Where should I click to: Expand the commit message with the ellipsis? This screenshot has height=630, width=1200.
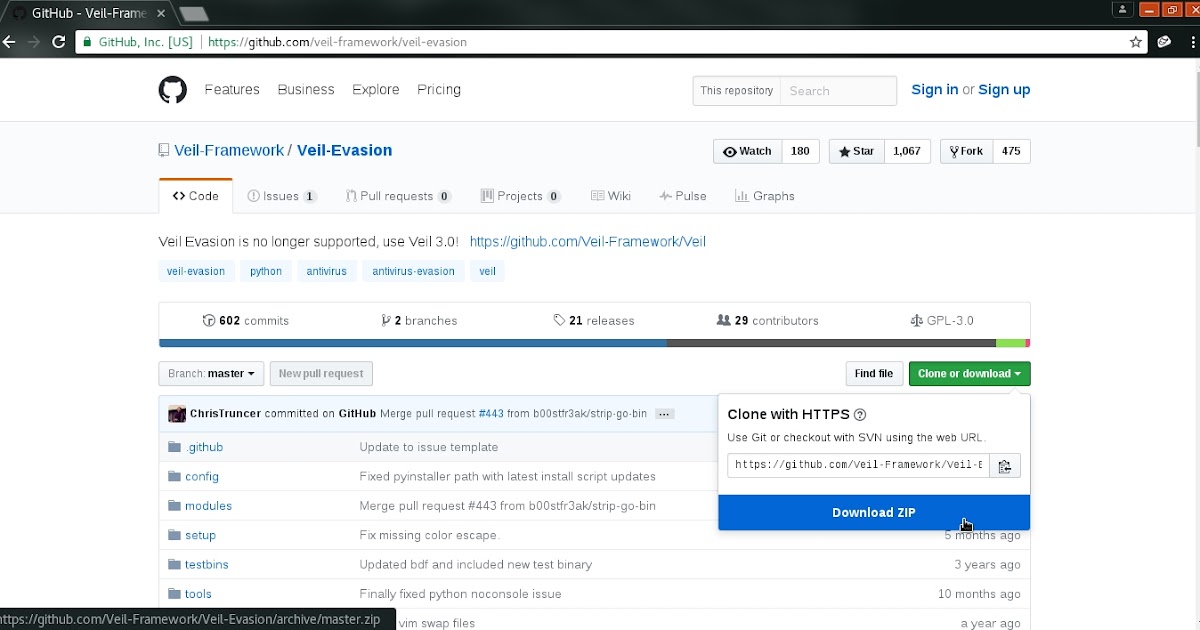[x=664, y=413]
